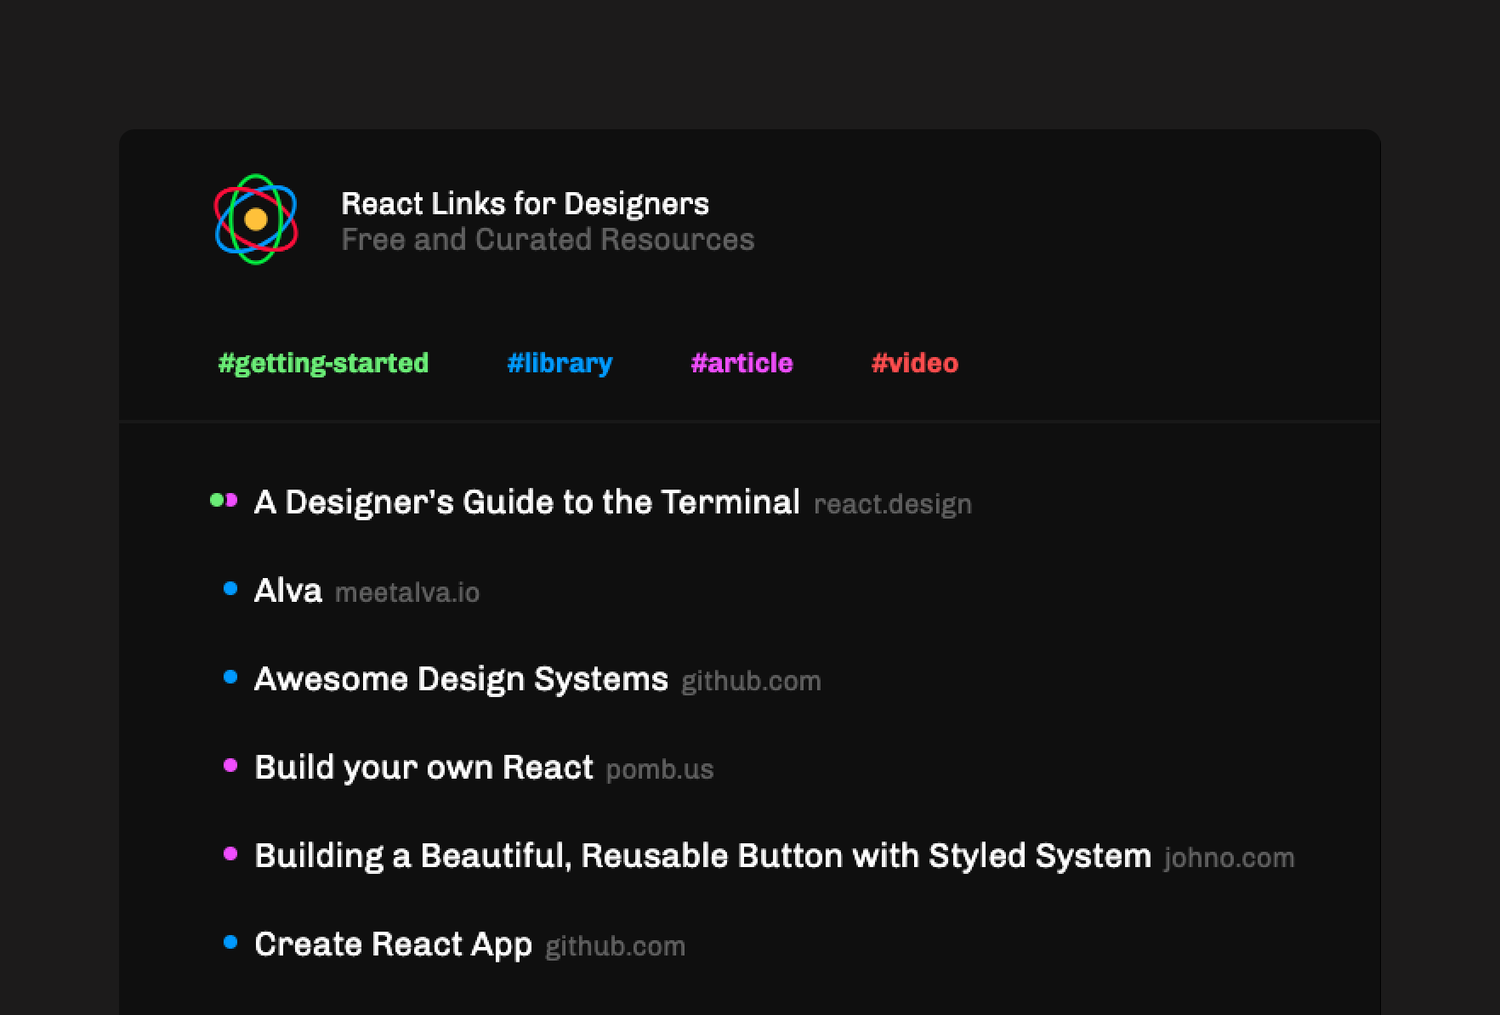
Task: Open A Designer's Guide to the Terminal link
Action: tap(527, 502)
